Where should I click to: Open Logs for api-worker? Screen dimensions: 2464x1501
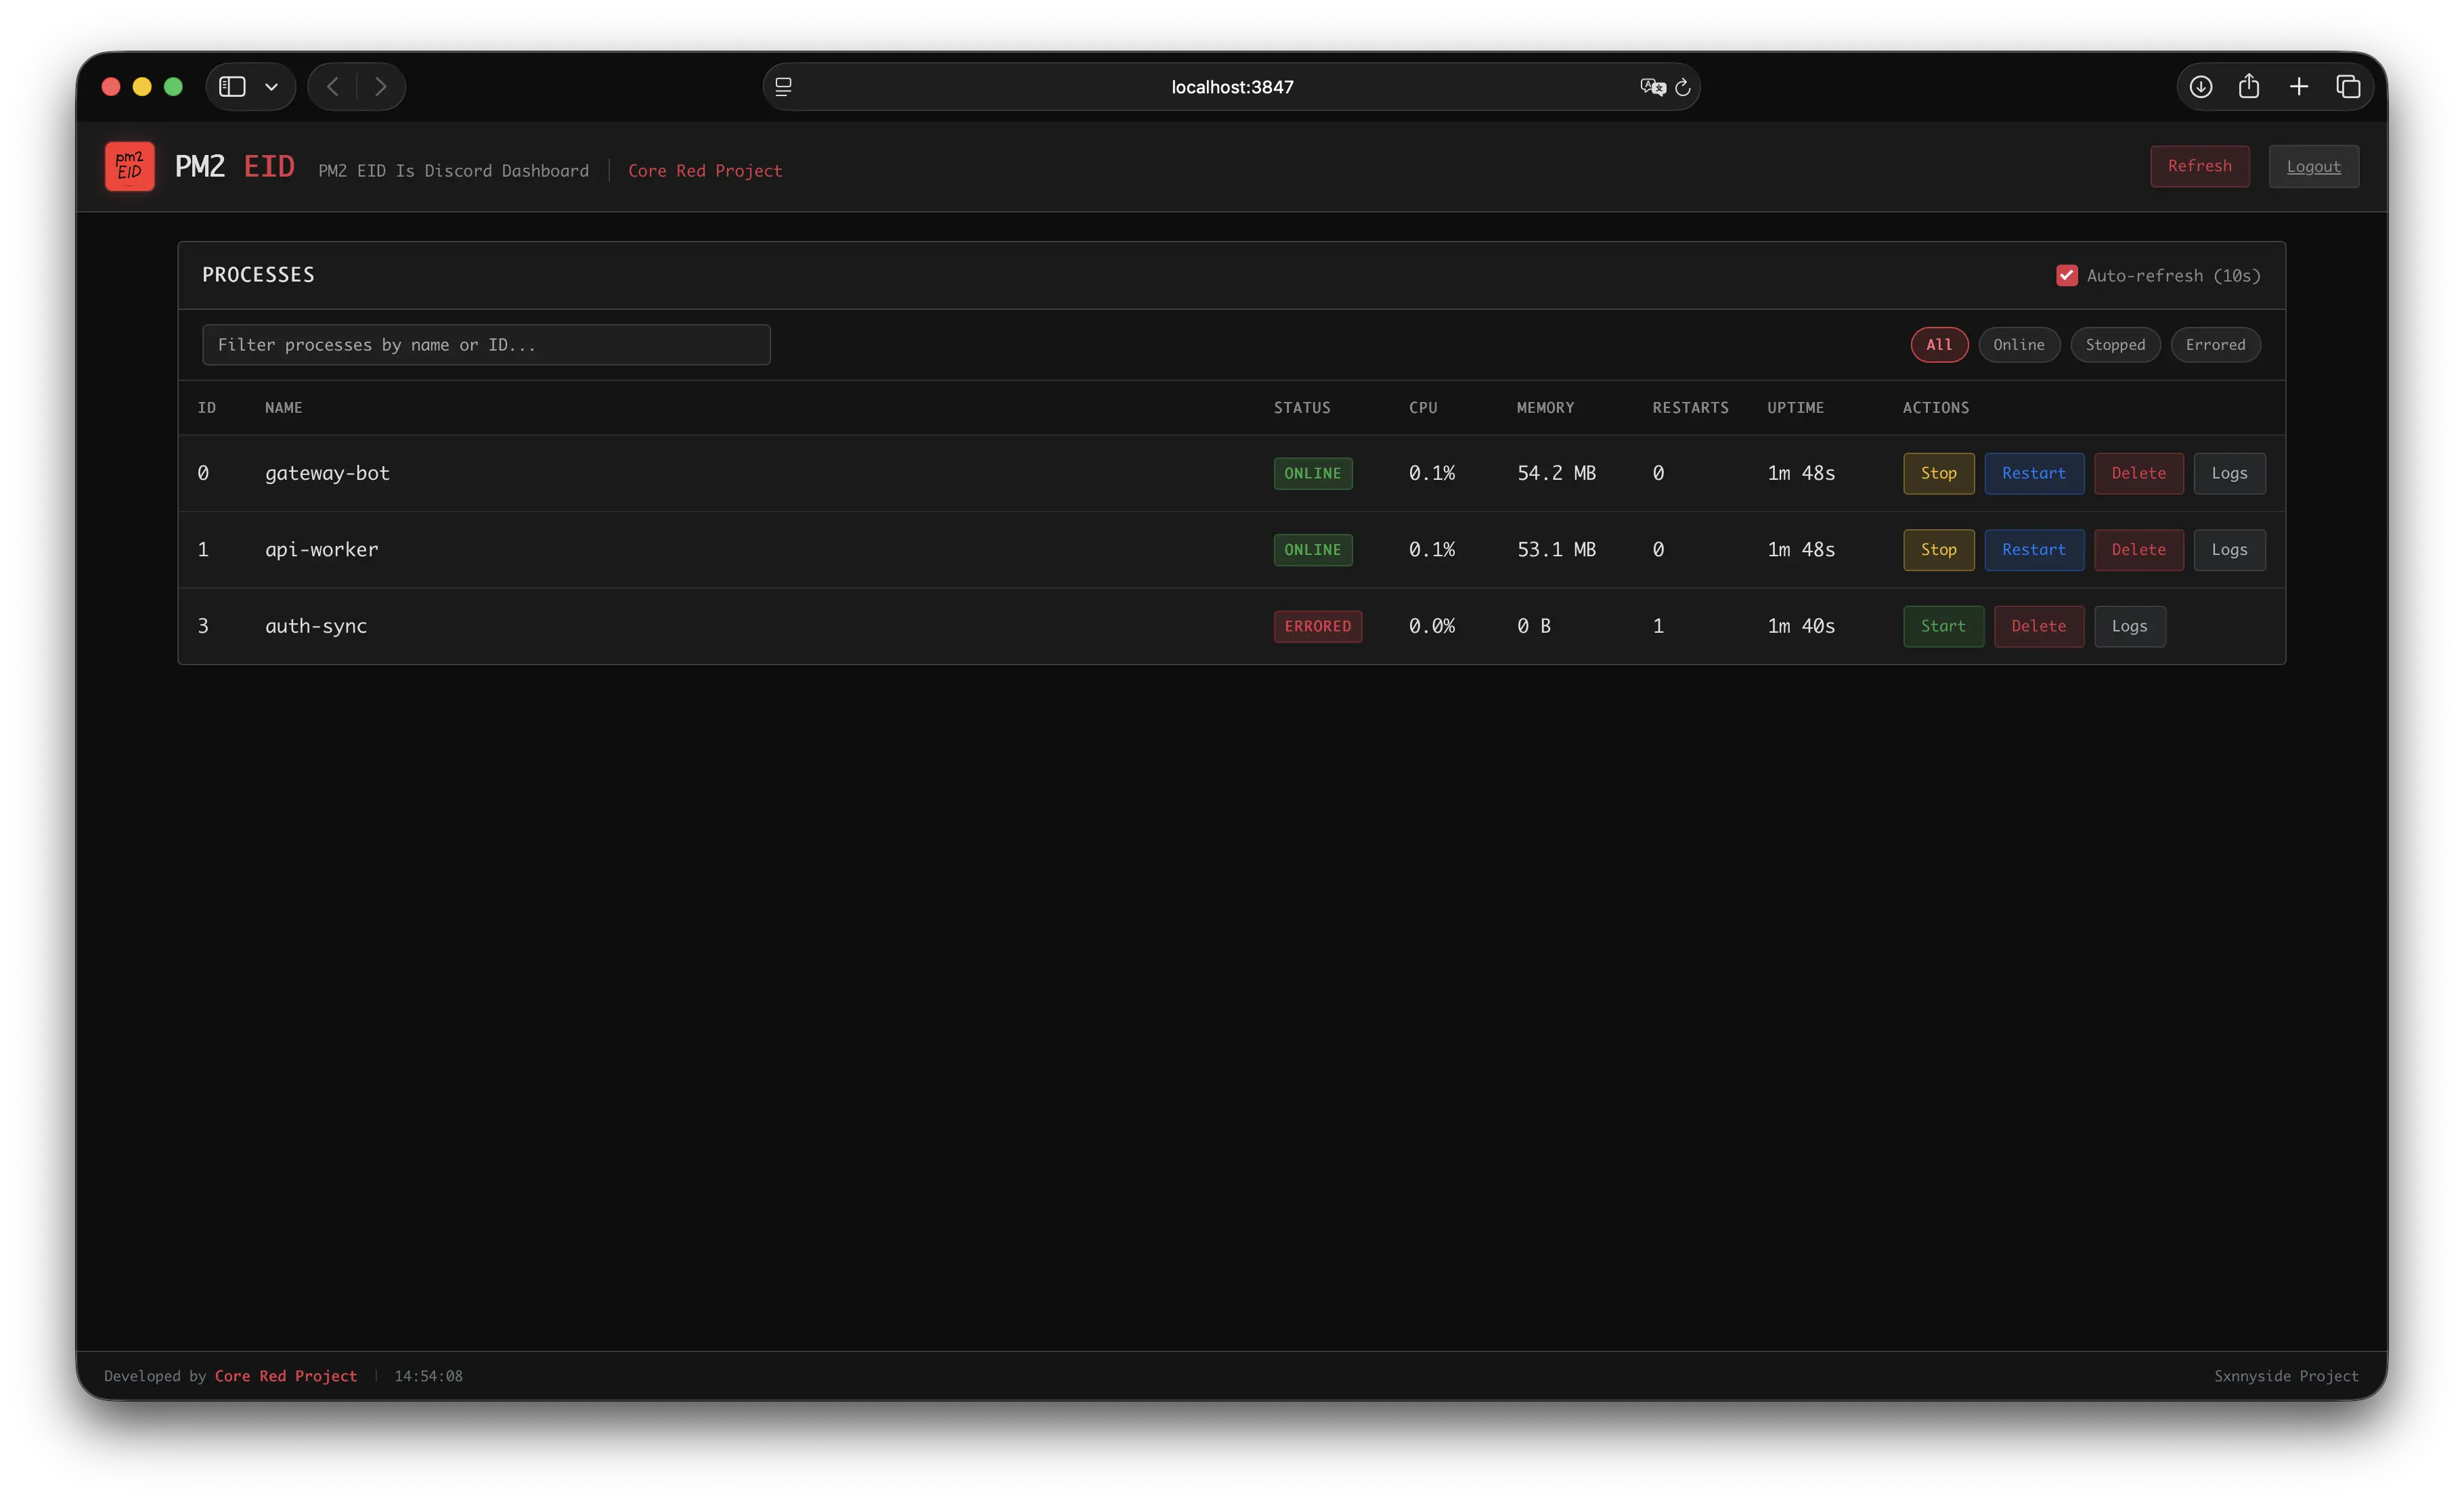click(2229, 550)
